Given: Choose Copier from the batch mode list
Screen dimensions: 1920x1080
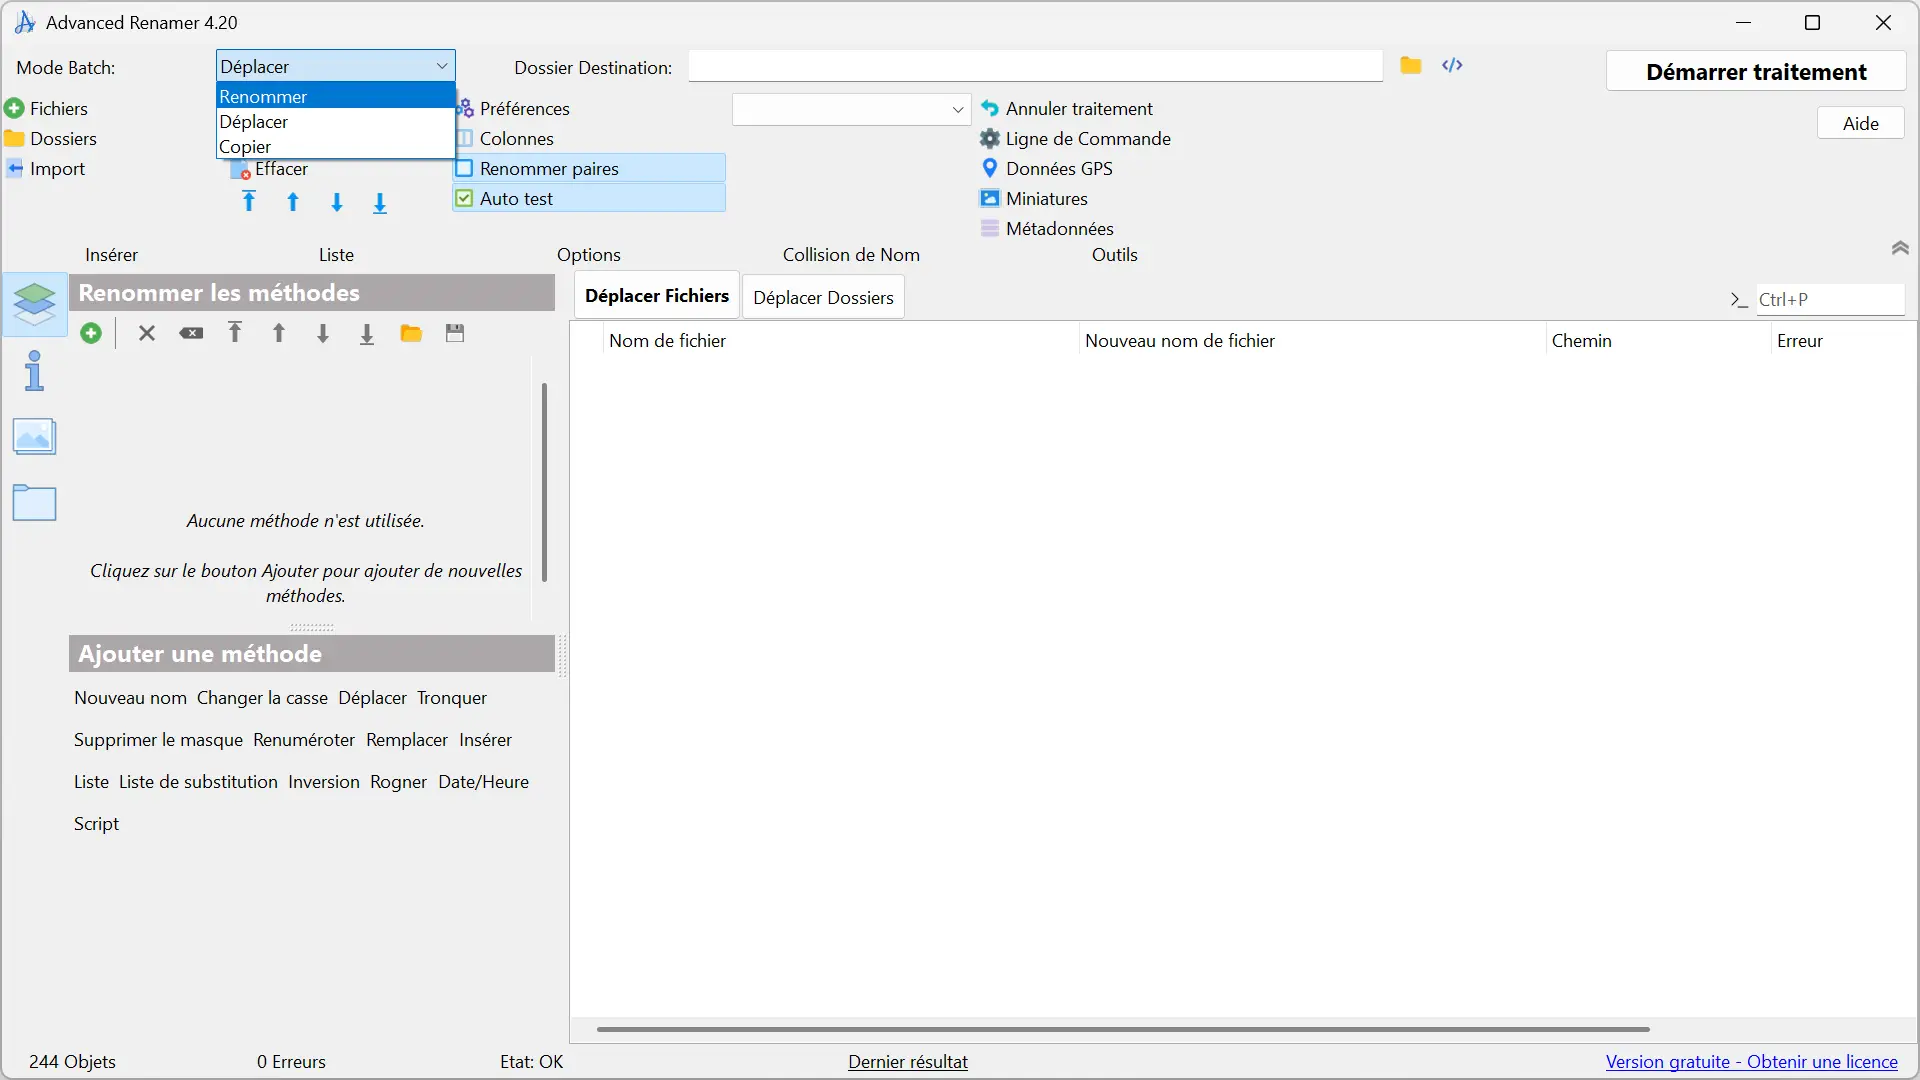Looking at the screenshot, I should 336,146.
